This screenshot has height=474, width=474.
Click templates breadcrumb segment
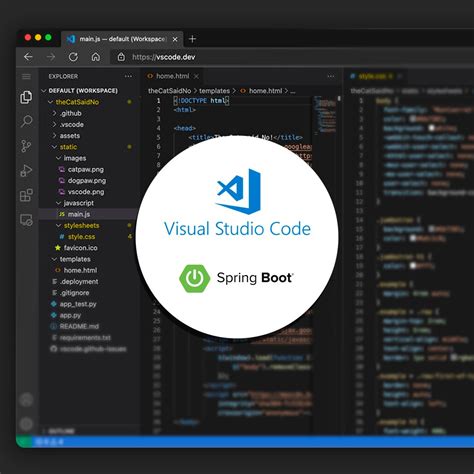214,91
